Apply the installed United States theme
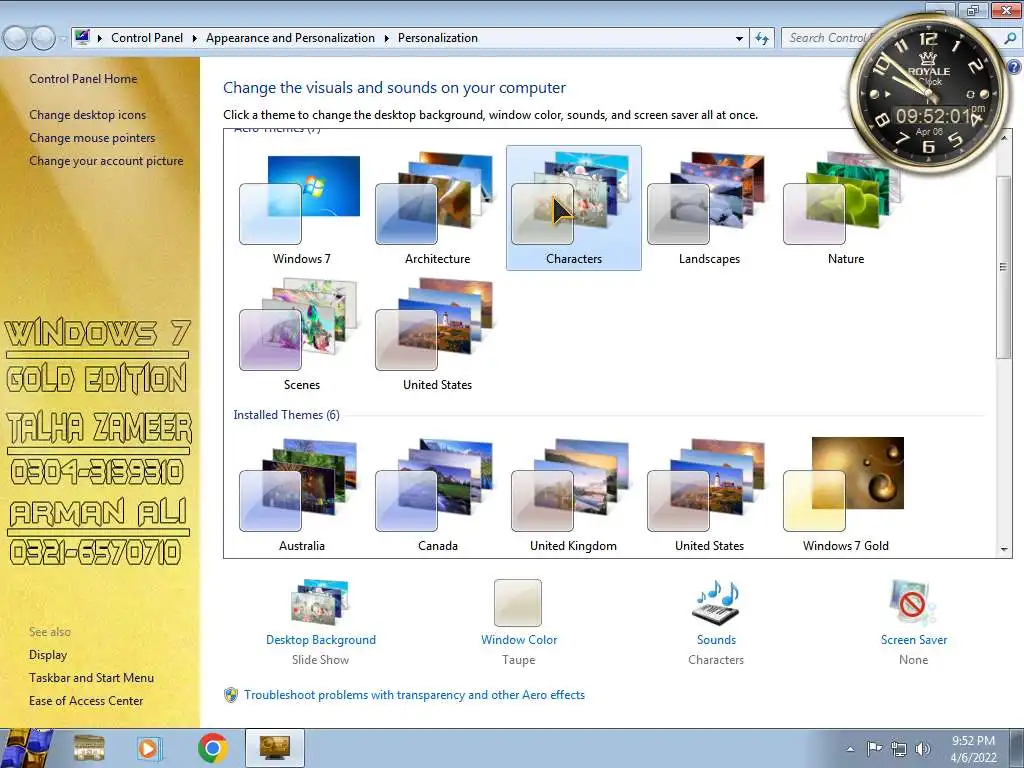Screen dimensions: 1024x768 click(x=709, y=494)
